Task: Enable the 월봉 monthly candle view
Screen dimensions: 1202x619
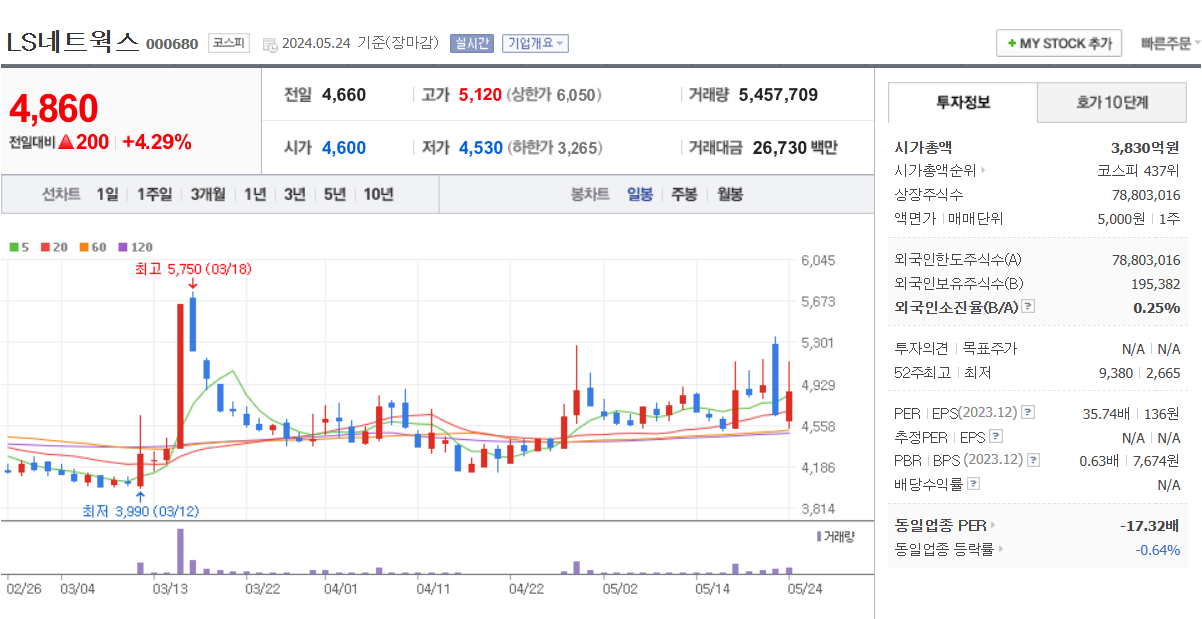Action: [x=728, y=194]
